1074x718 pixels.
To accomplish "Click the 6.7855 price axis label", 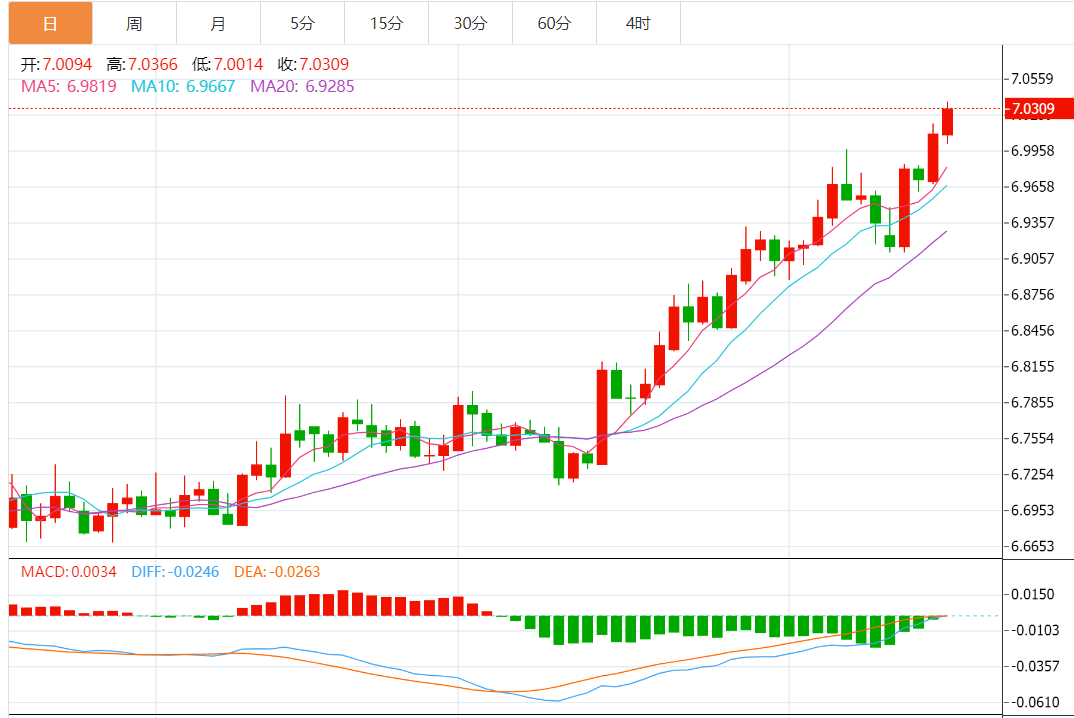I will point(1032,402).
